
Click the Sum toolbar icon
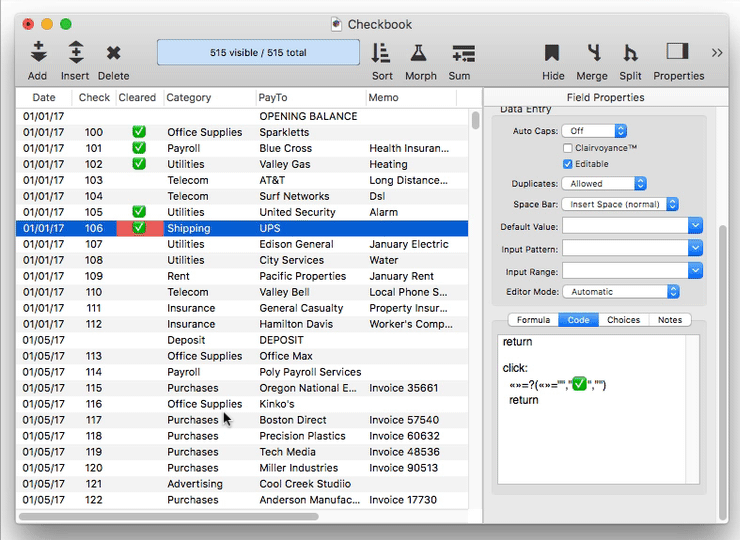point(460,53)
